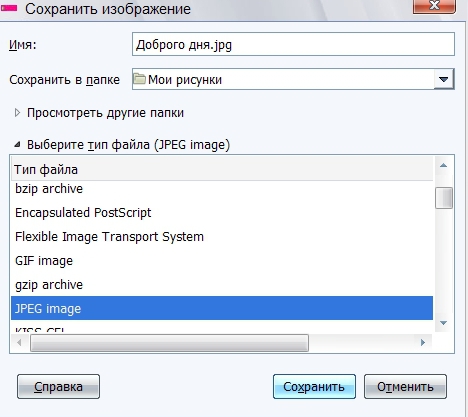Click the Имя filename input field
The width and height of the screenshot is (468, 417).
coord(293,44)
